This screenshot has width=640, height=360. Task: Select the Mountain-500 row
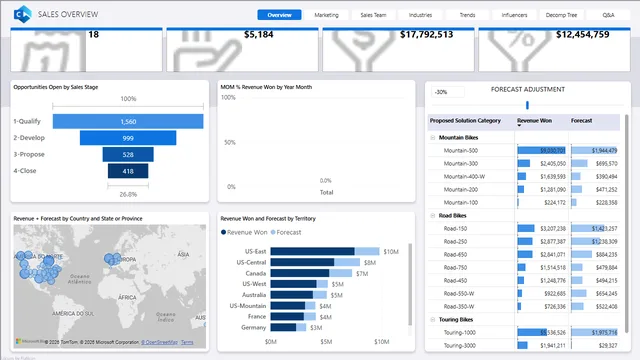[524, 151]
